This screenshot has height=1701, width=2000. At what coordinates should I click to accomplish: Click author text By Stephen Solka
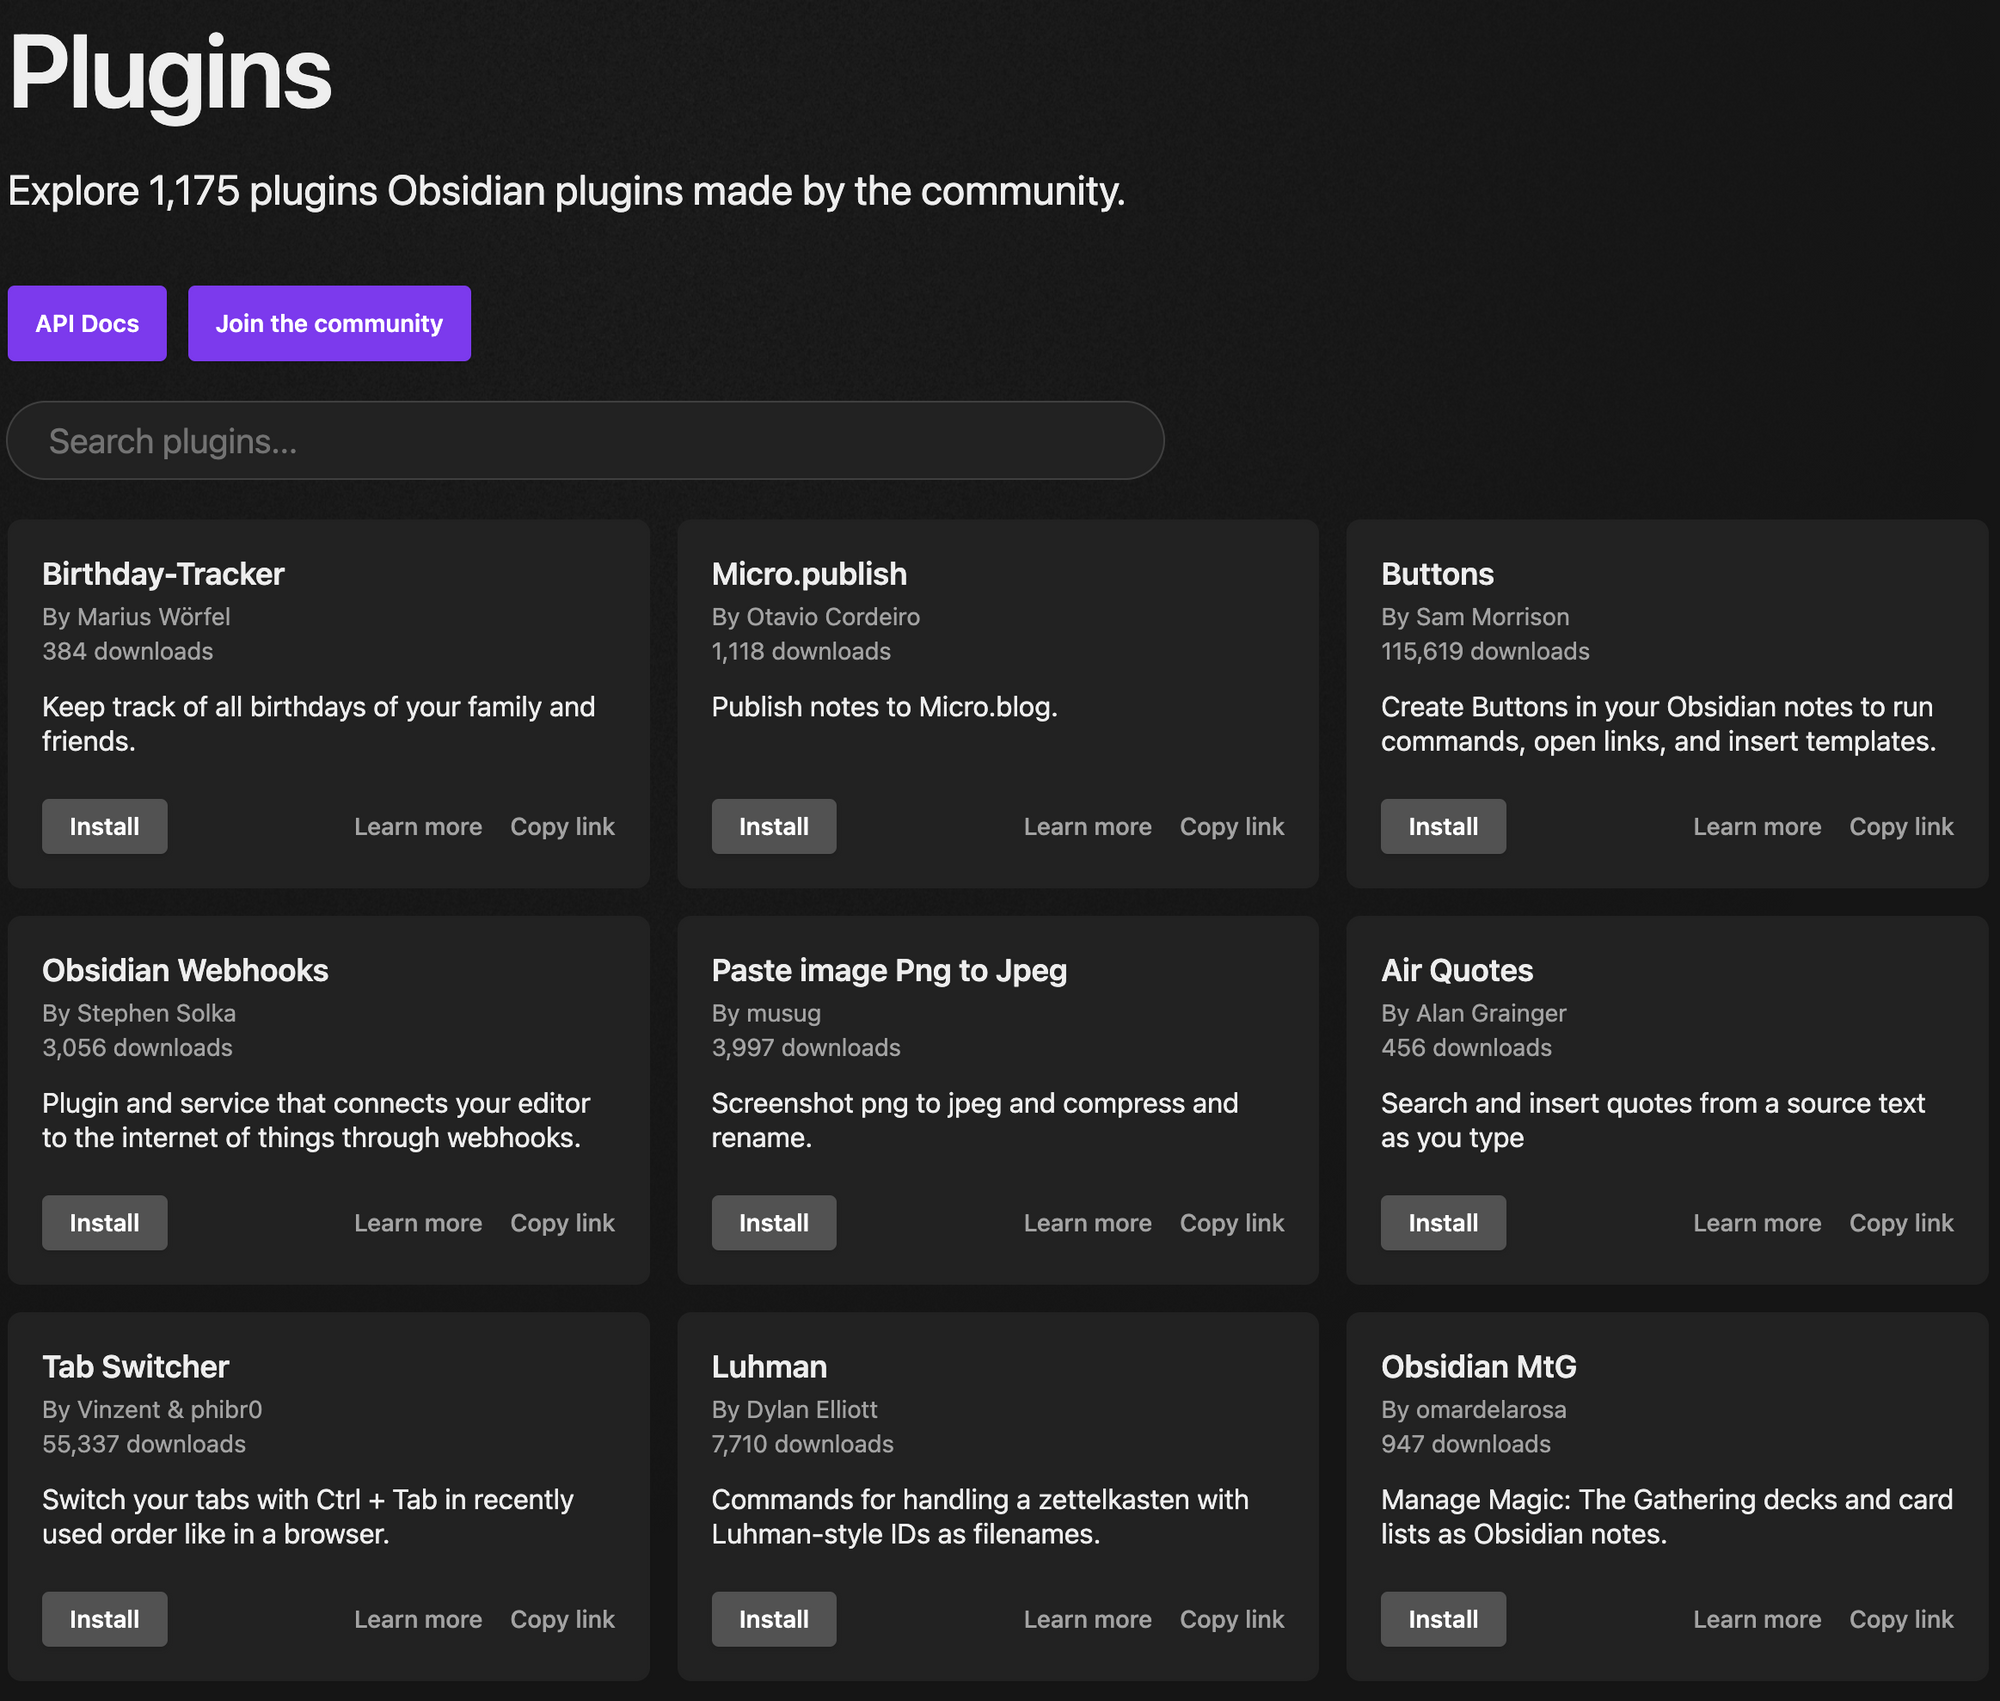(x=139, y=1013)
